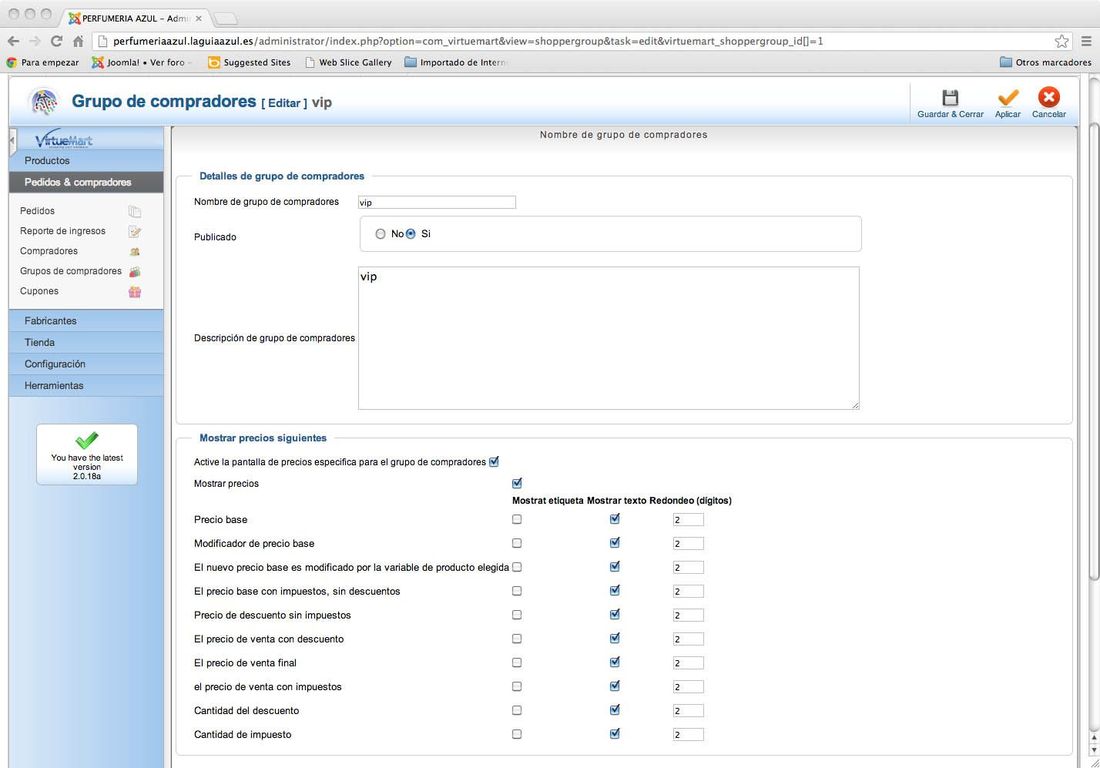This screenshot has width=1100, height=768.
Task: Open the Productos menu section
Action: 86,161
